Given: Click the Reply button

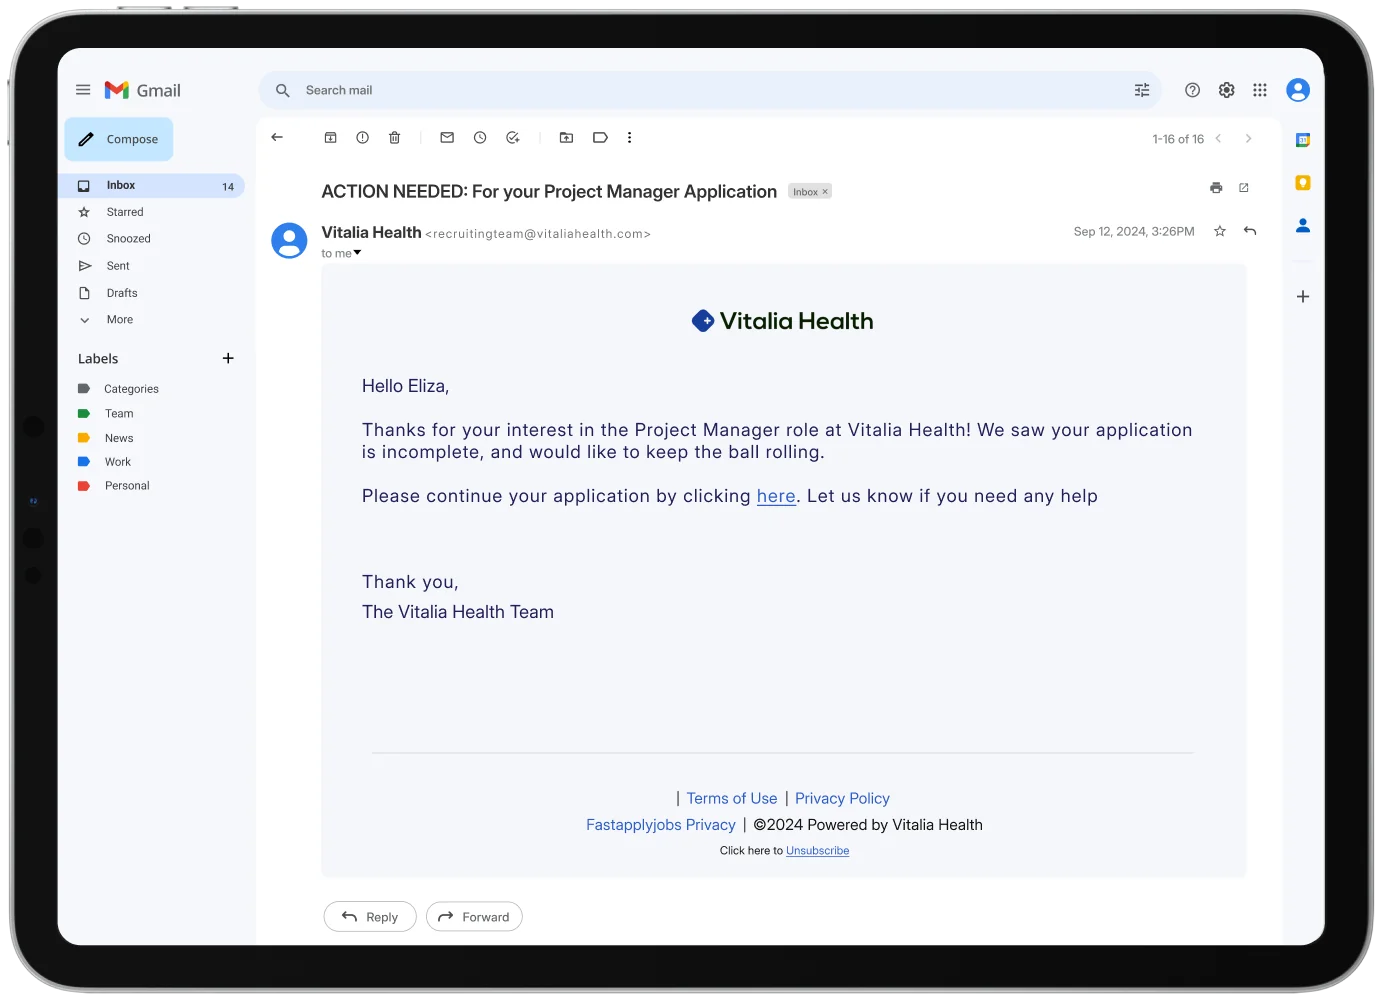Looking at the screenshot, I should (370, 917).
